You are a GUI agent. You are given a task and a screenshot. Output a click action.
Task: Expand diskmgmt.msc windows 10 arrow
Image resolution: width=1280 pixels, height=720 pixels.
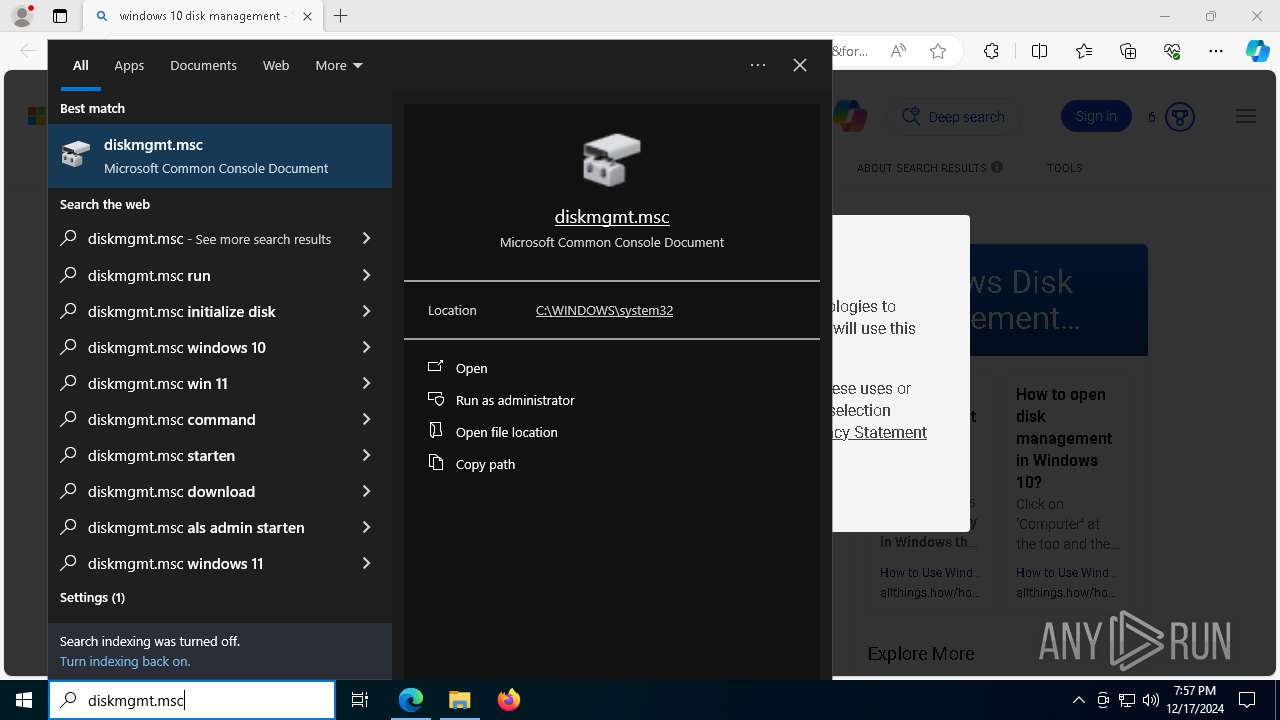[366, 347]
